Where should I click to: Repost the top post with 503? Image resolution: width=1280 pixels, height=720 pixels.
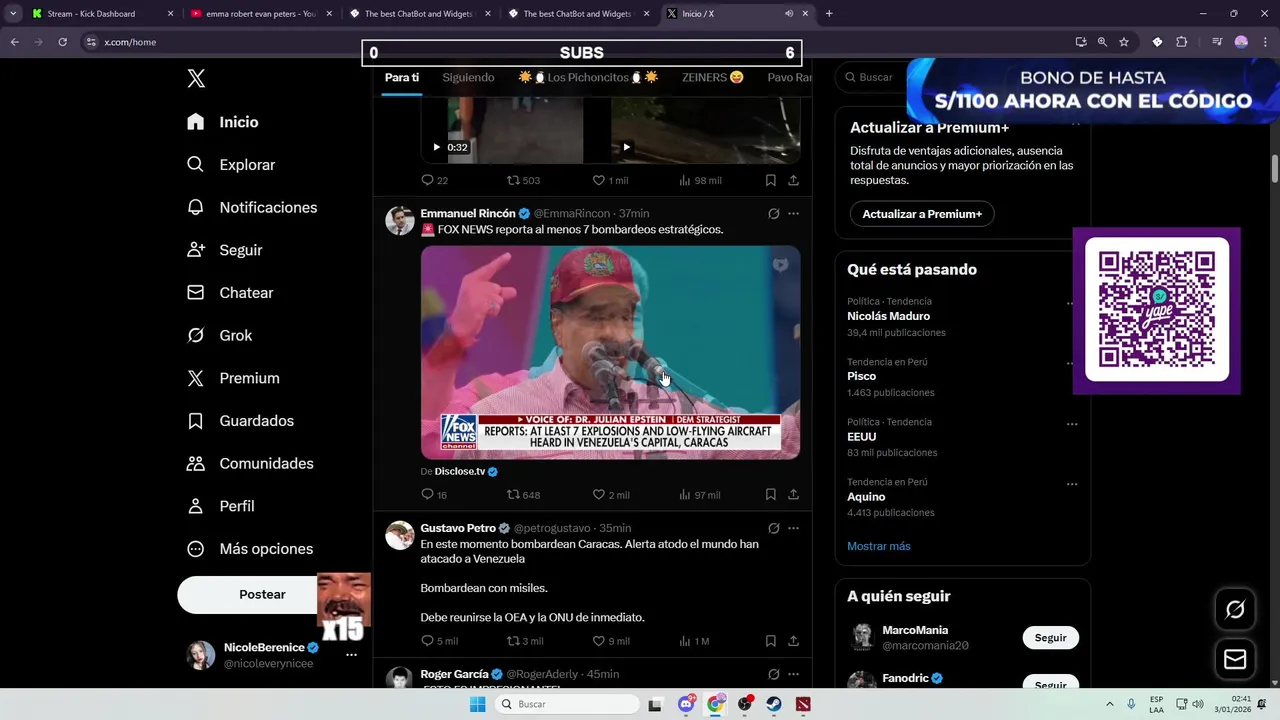523,180
